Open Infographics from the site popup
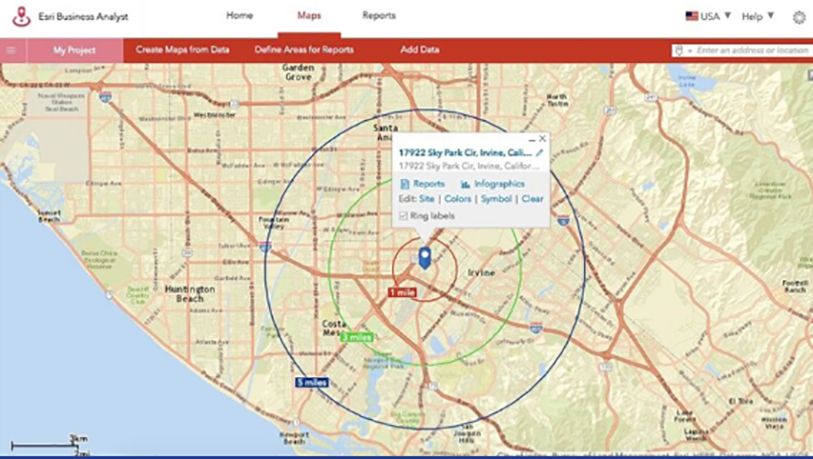The image size is (813, 459). point(493,184)
